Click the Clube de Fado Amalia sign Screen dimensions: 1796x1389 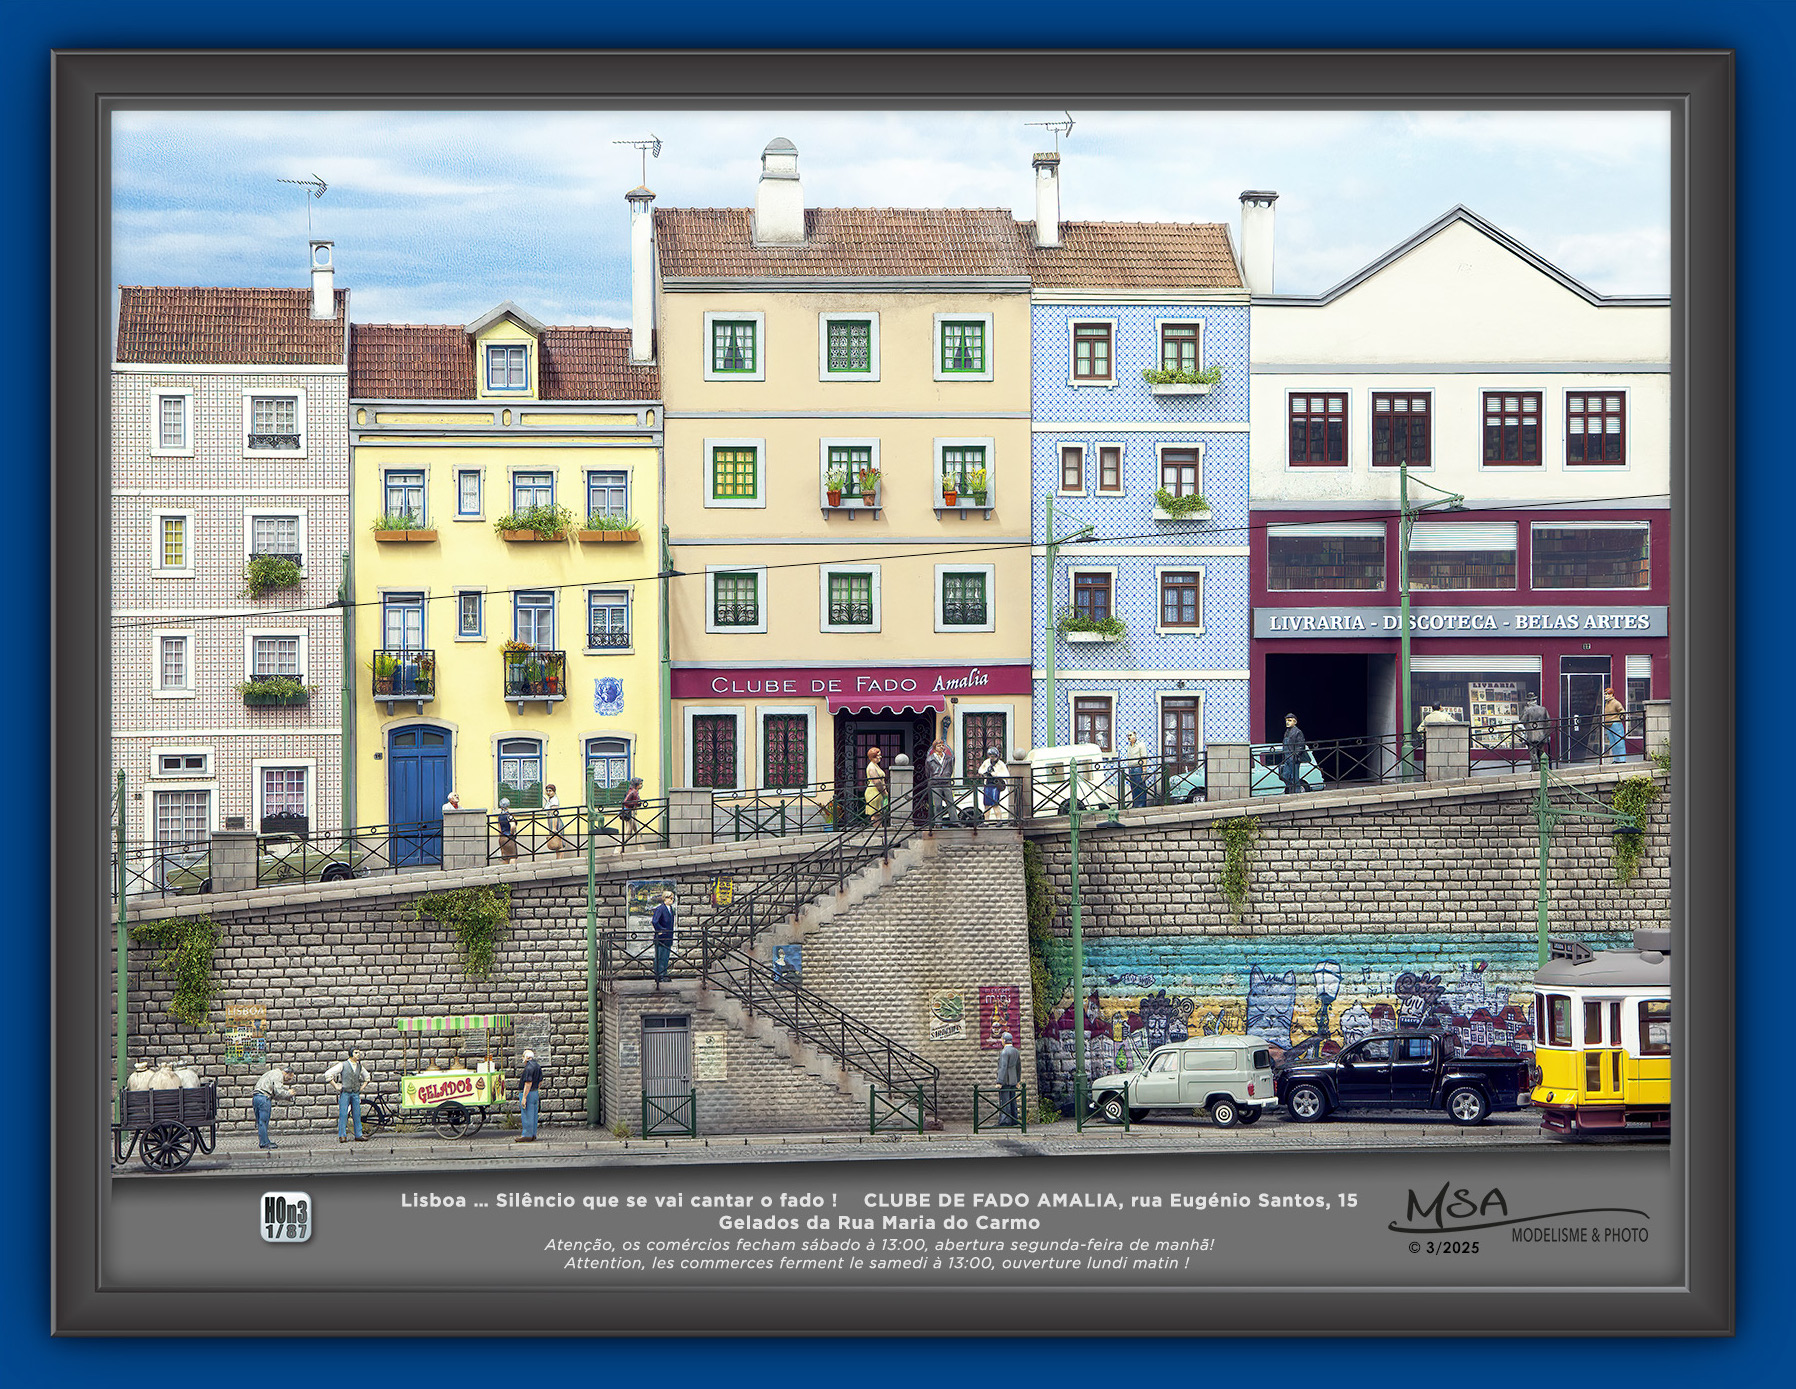coord(850,683)
